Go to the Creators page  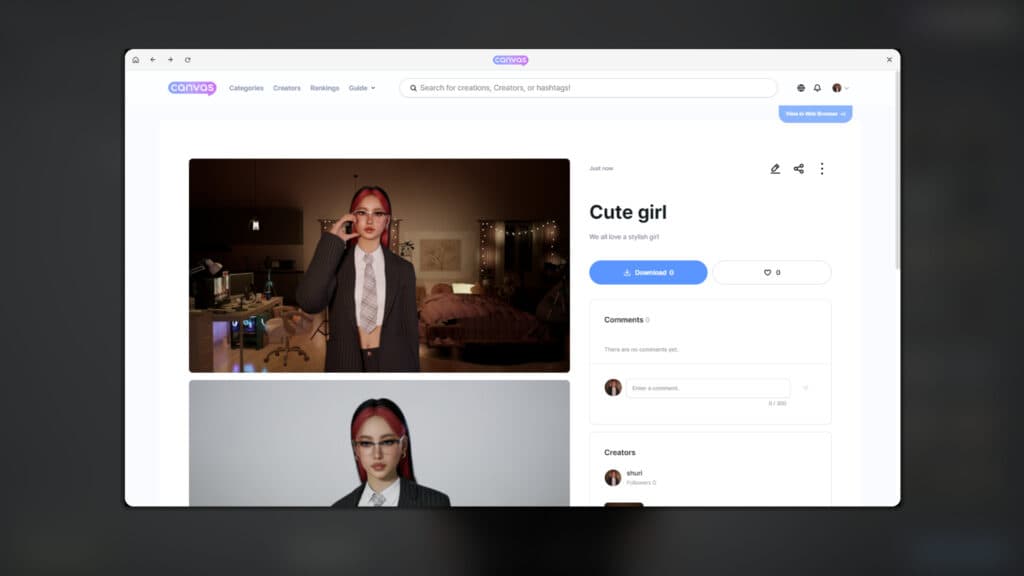tap(287, 88)
